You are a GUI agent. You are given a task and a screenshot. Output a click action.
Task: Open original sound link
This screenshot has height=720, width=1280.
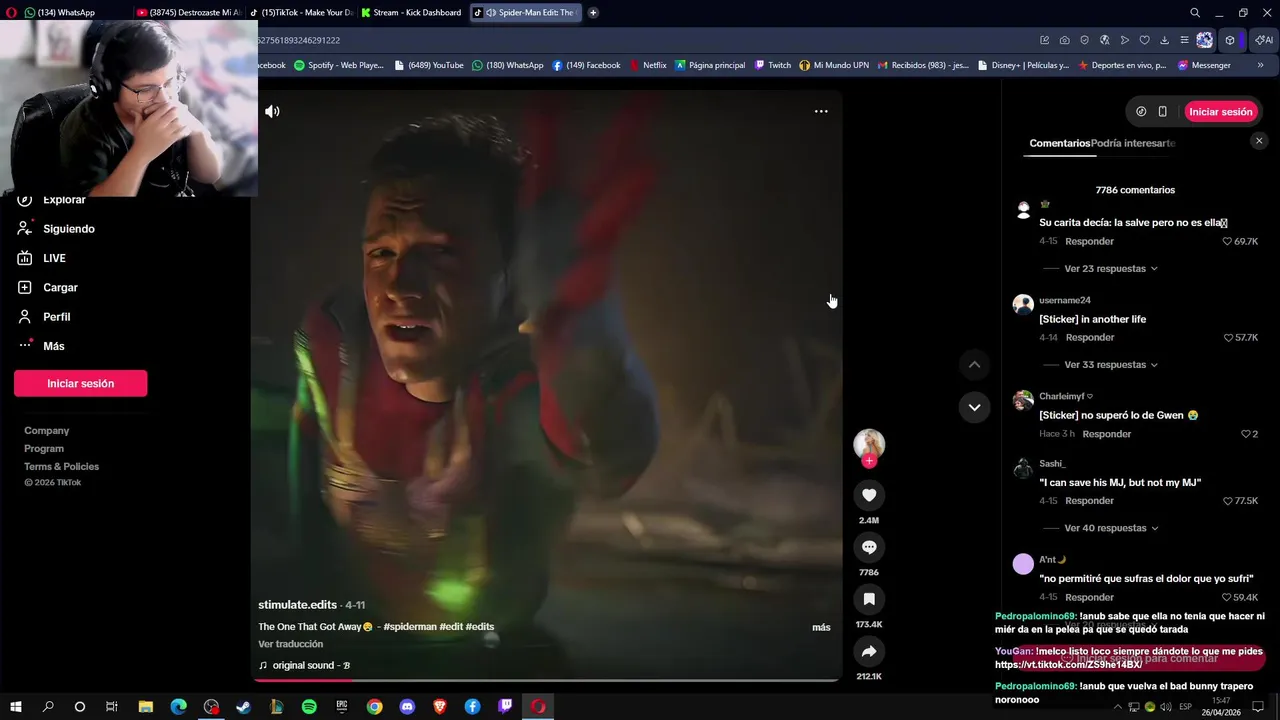304,665
